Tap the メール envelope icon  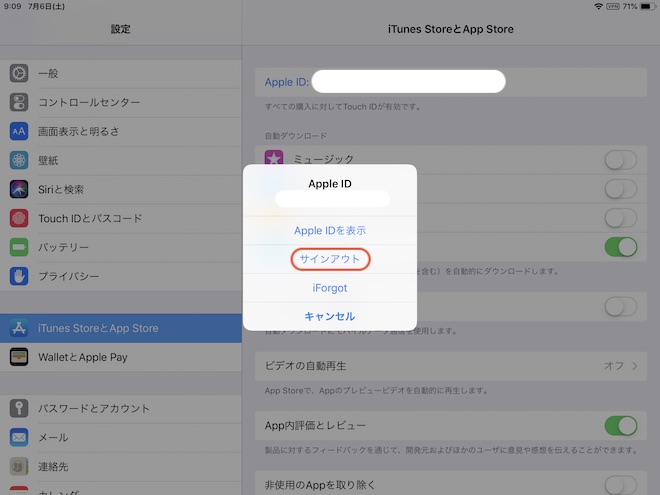[19, 437]
